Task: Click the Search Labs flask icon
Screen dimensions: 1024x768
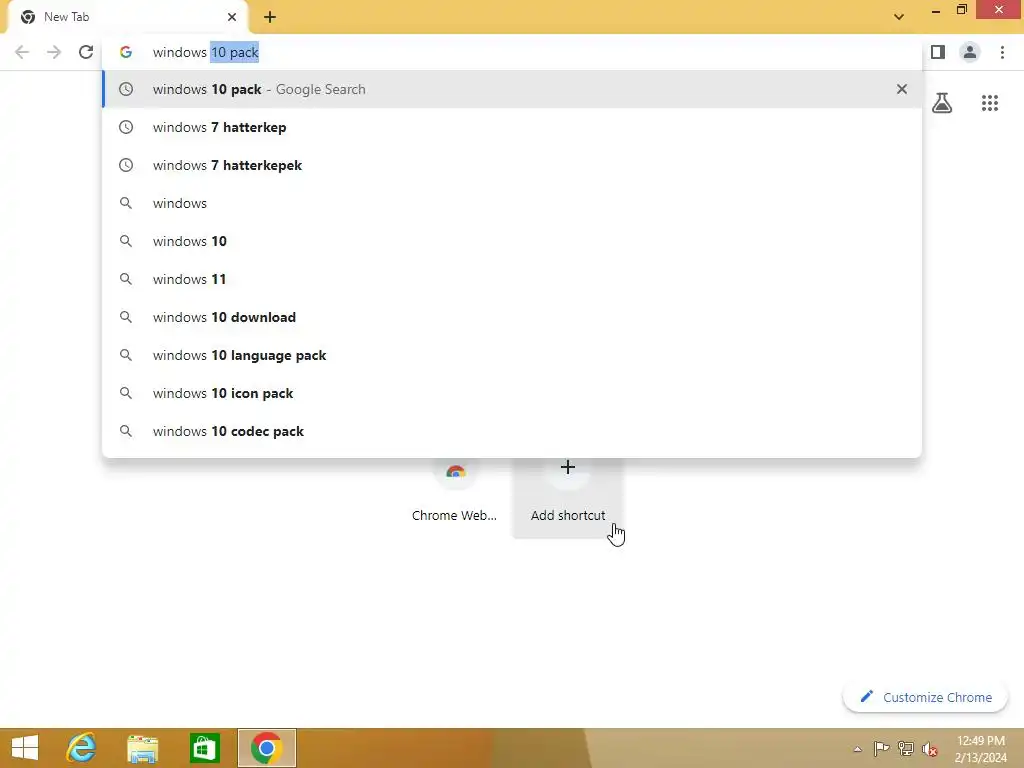Action: coord(942,103)
